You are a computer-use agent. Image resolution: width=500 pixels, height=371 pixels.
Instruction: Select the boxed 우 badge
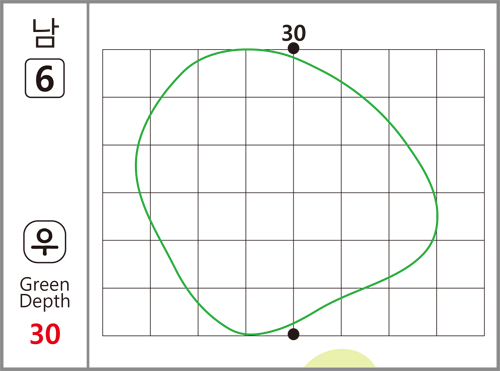coord(45,241)
